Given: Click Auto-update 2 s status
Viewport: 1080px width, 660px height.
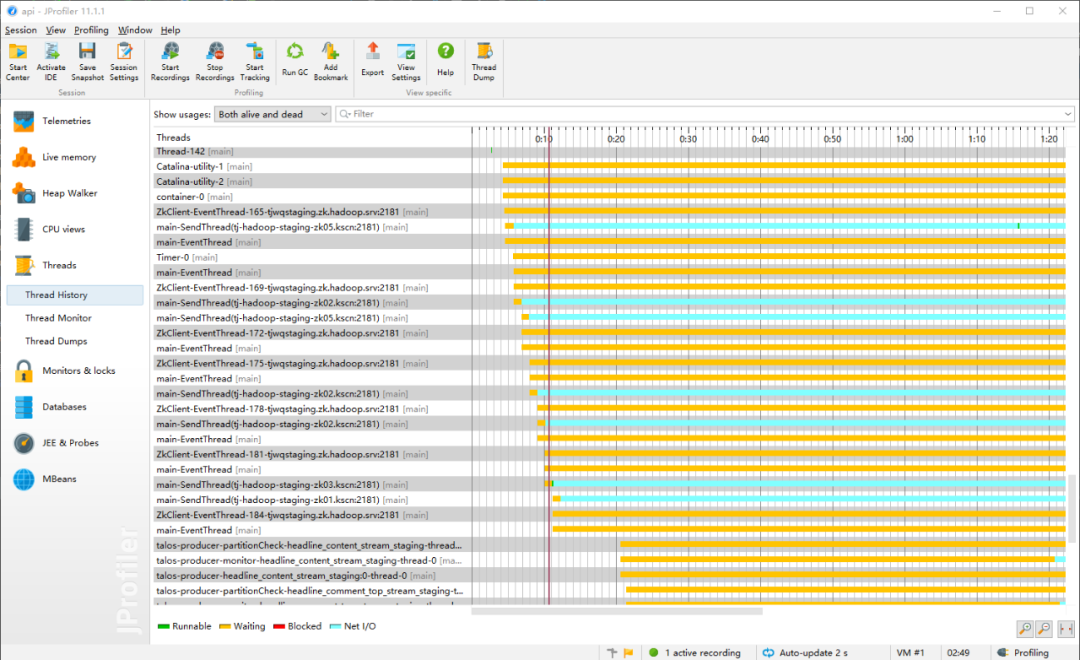Looking at the screenshot, I should tap(805, 652).
